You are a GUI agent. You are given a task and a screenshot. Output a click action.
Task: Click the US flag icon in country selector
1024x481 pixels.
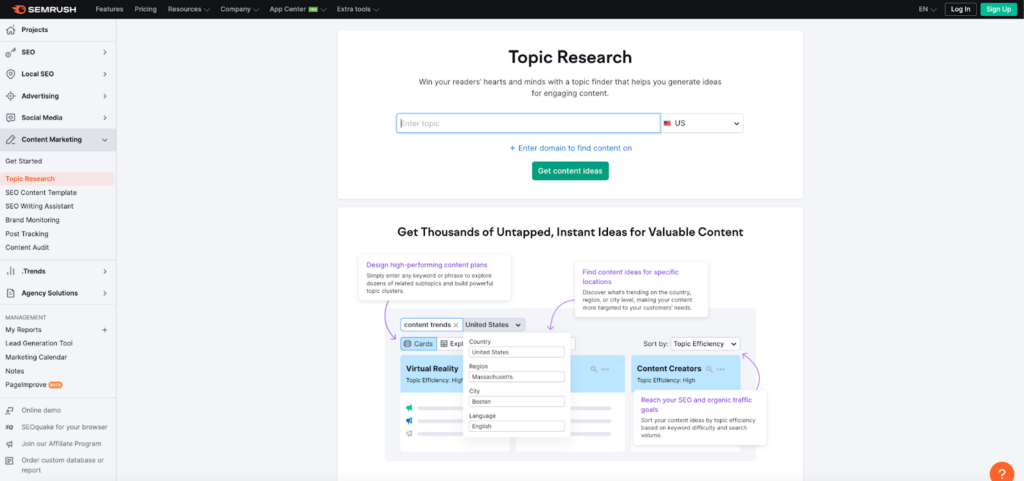point(667,123)
